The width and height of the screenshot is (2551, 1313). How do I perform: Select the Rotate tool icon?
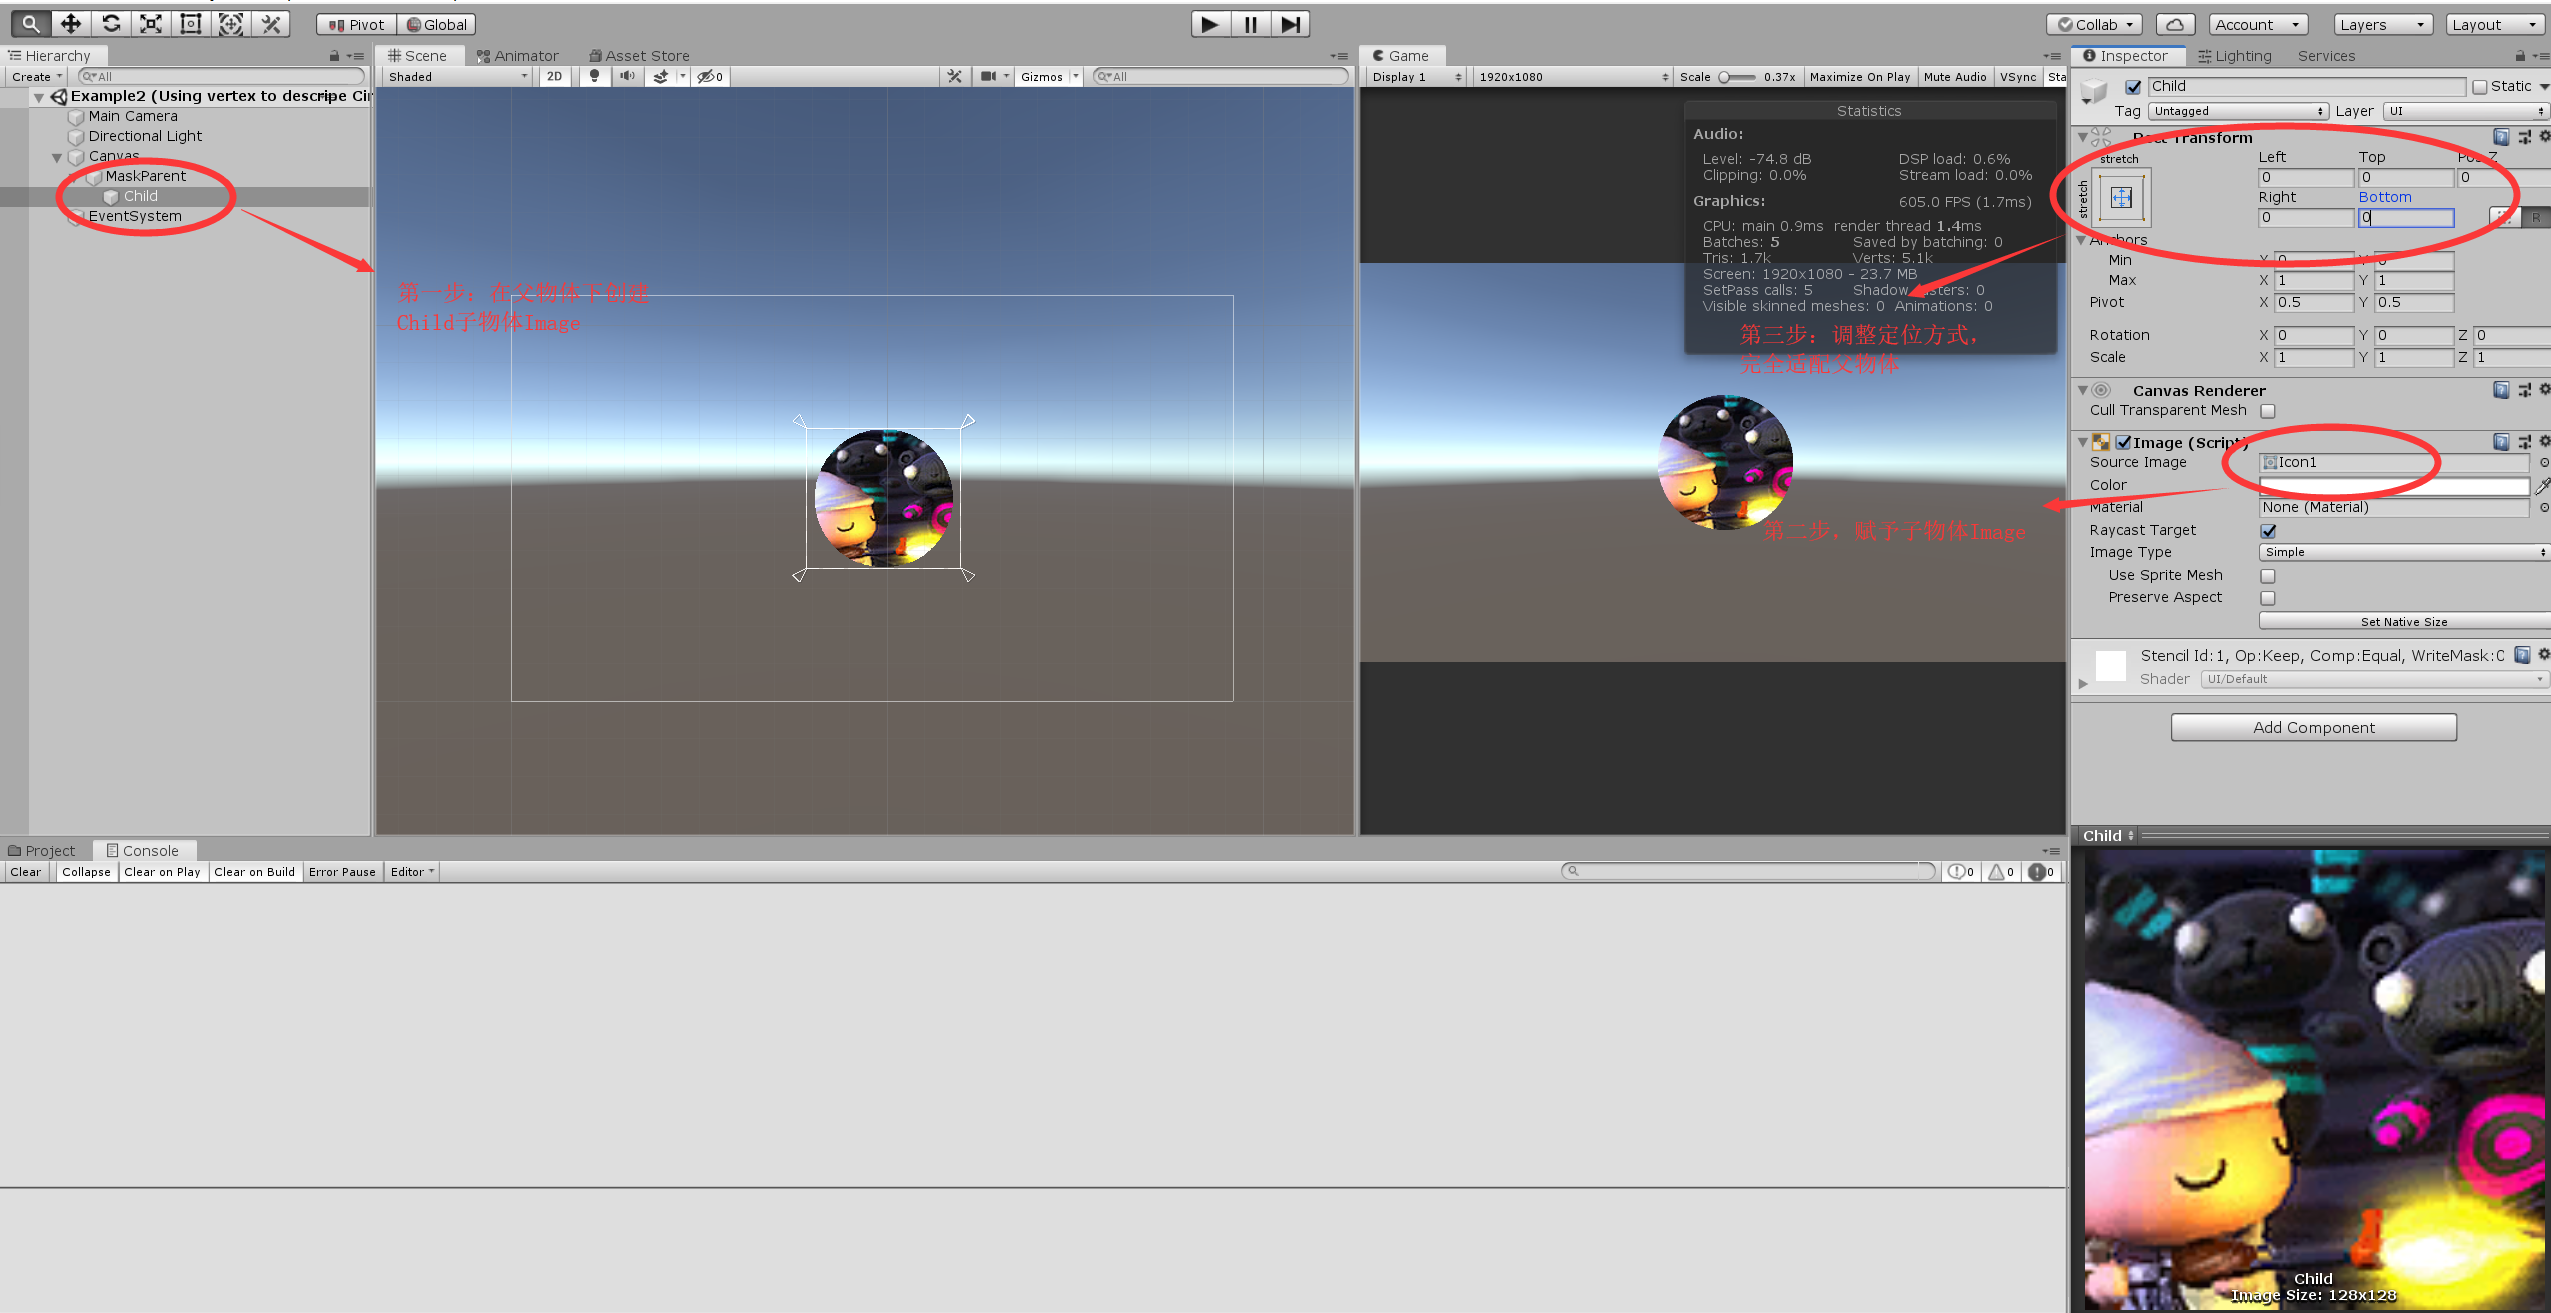(111, 23)
